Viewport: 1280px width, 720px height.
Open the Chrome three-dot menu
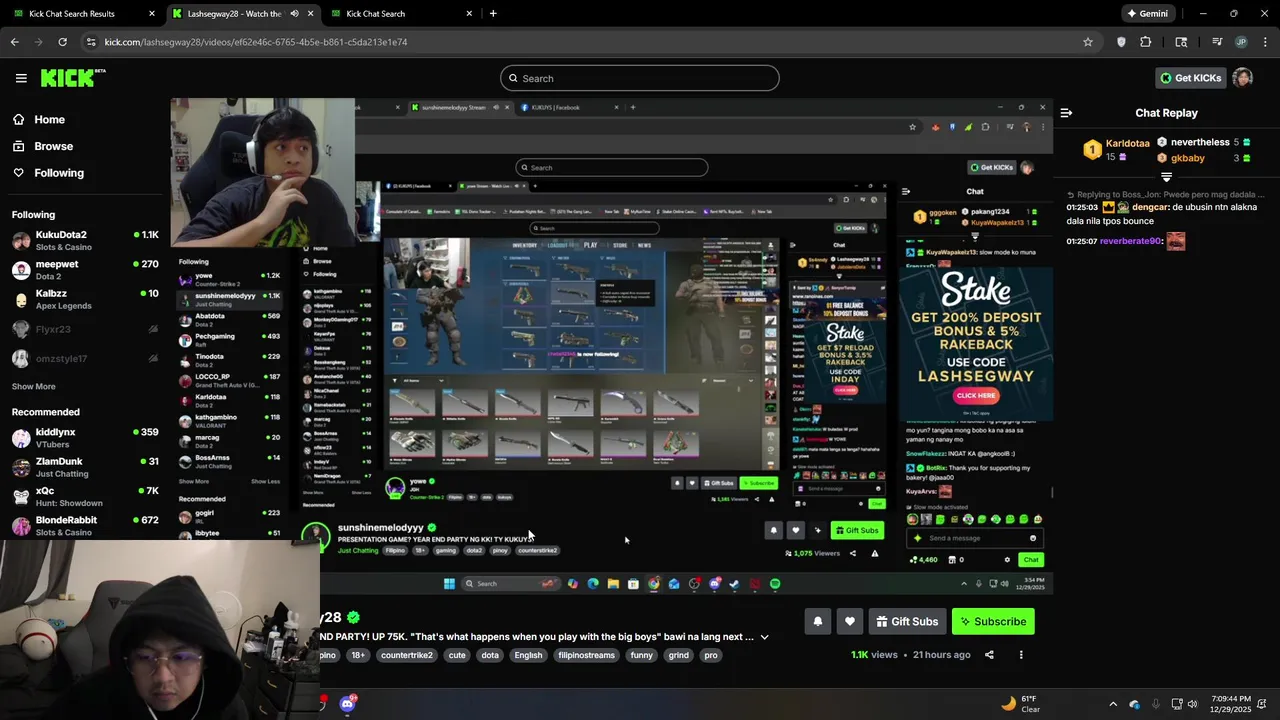(x=1265, y=42)
